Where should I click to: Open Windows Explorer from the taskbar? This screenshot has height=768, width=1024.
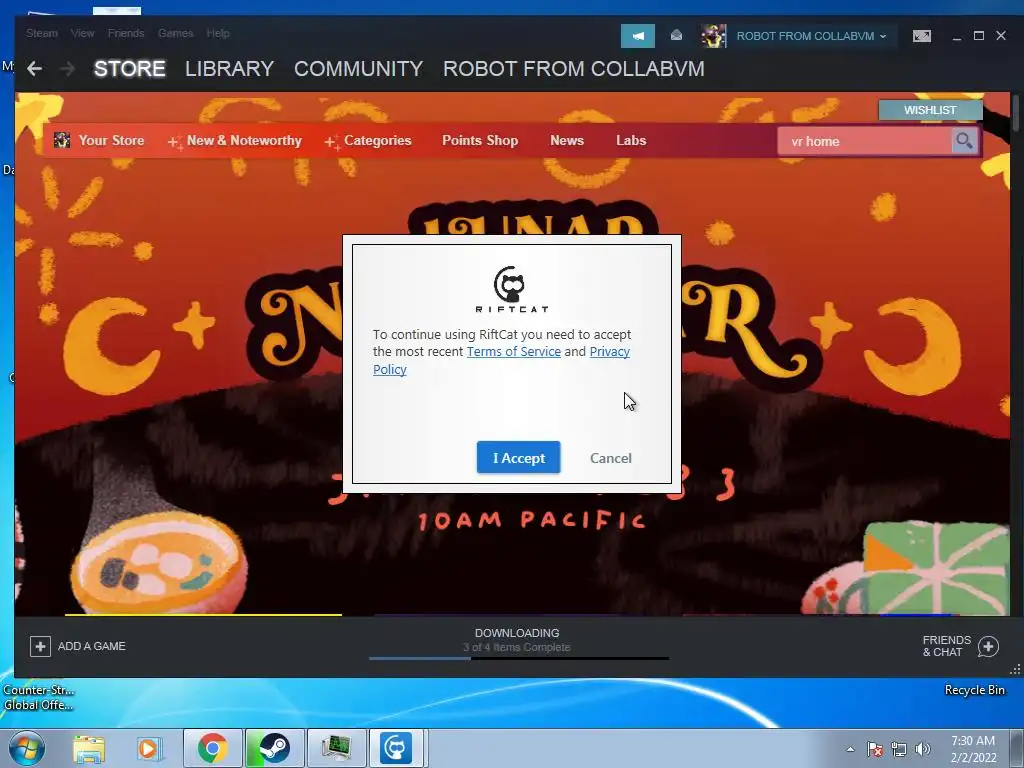point(89,748)
